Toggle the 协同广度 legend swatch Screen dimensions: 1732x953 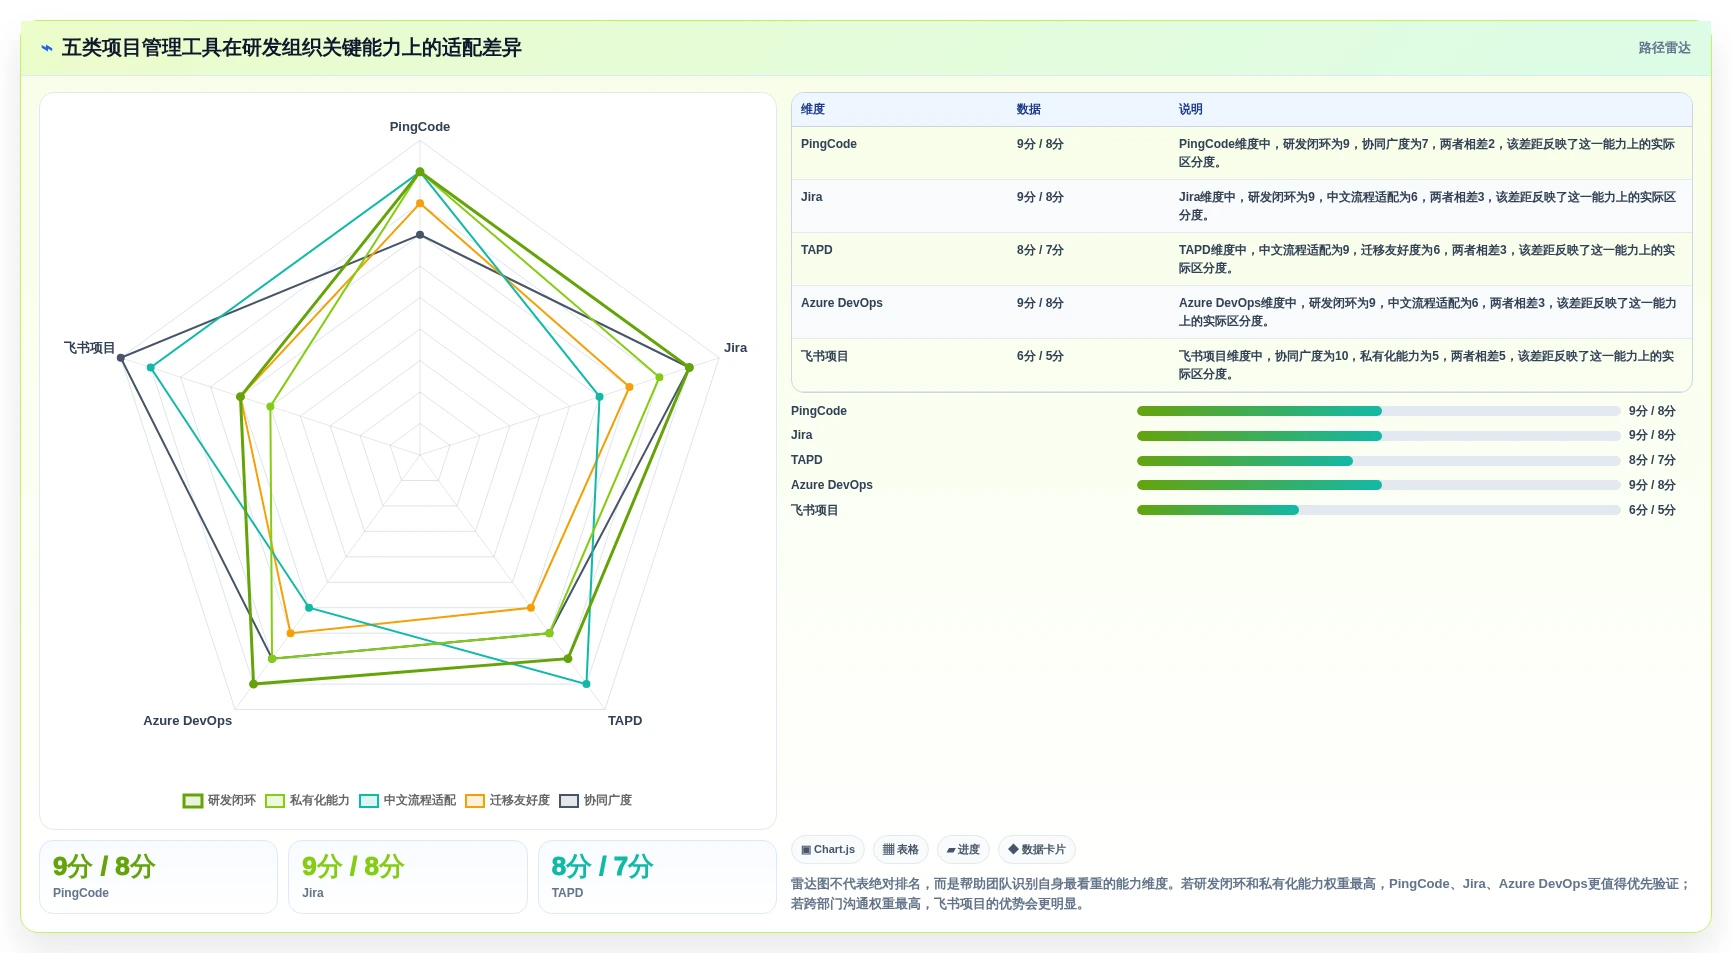569,801
